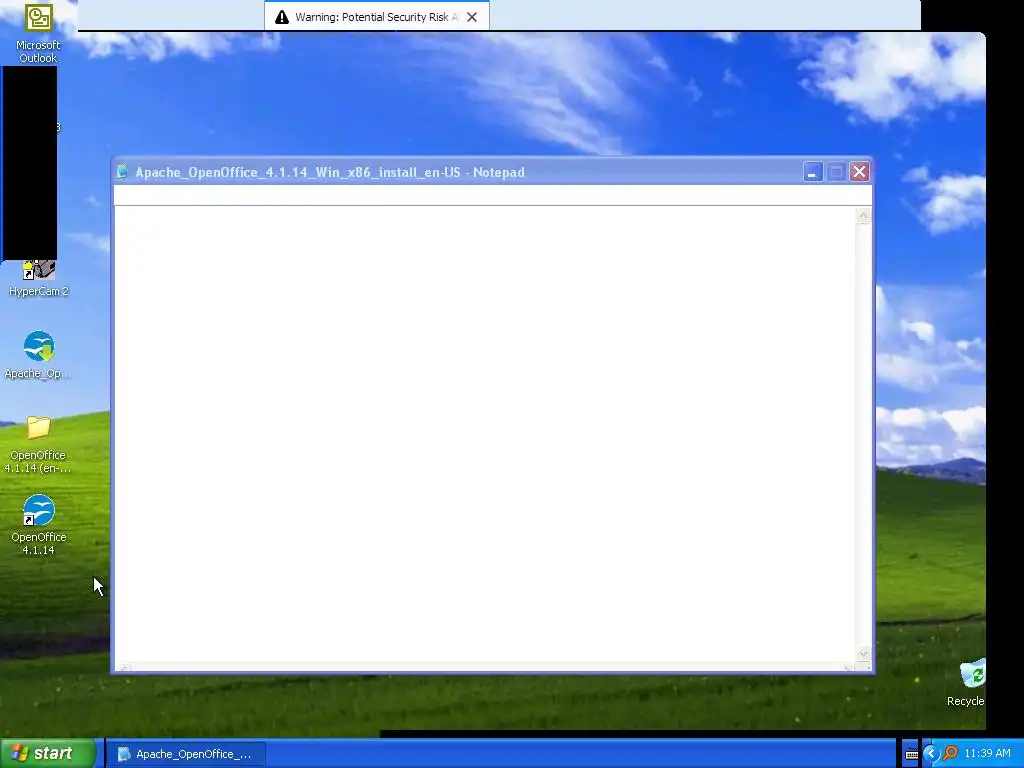Open the Start menu
This screenshot has height=768, width=1024.
point(48,753)
